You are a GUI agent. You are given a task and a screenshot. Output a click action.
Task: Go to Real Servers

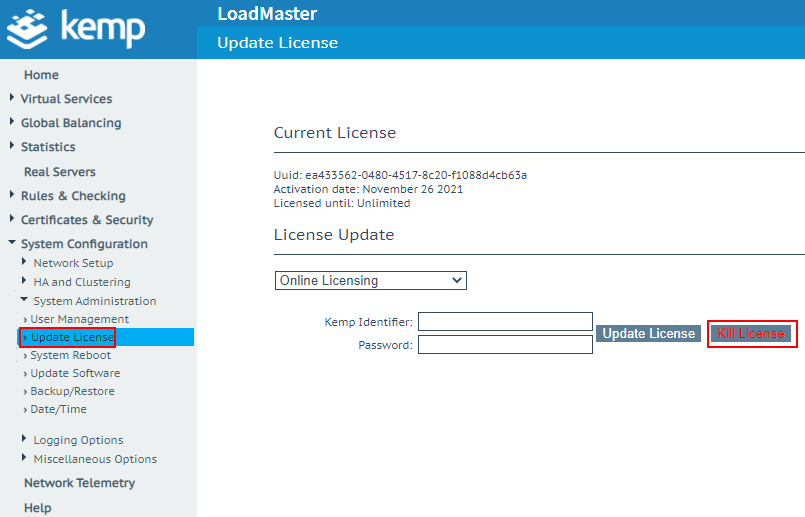(60, 172)
